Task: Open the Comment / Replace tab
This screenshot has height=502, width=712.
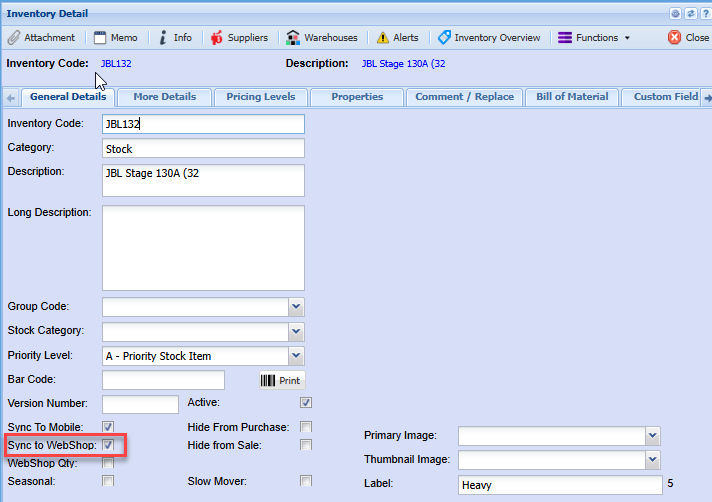Action: point(465,97)
